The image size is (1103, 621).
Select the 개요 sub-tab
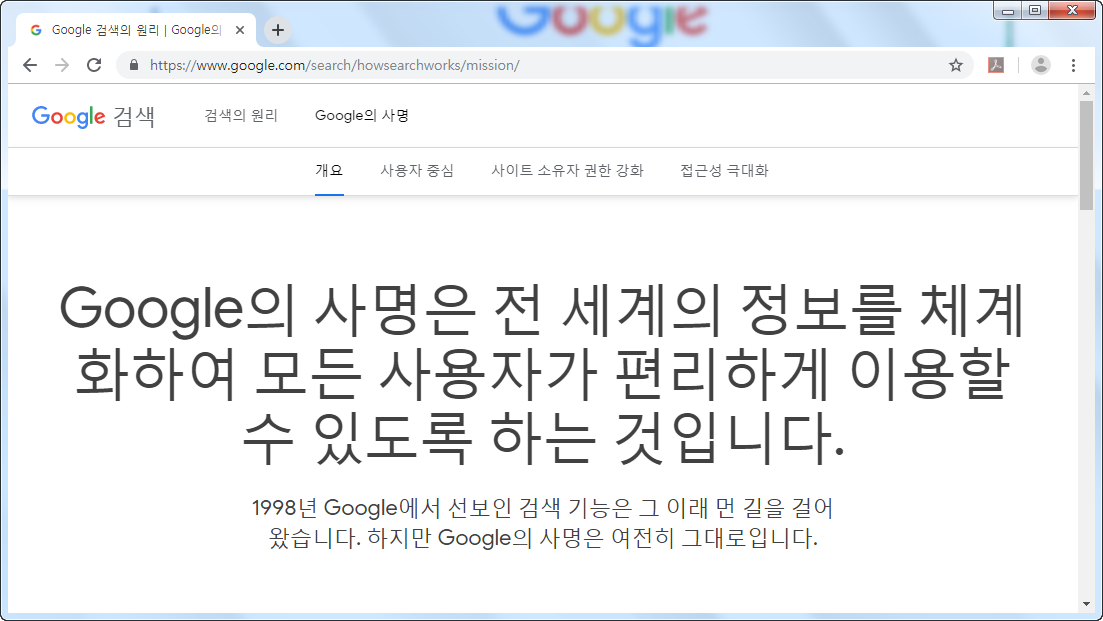point(329,171)
